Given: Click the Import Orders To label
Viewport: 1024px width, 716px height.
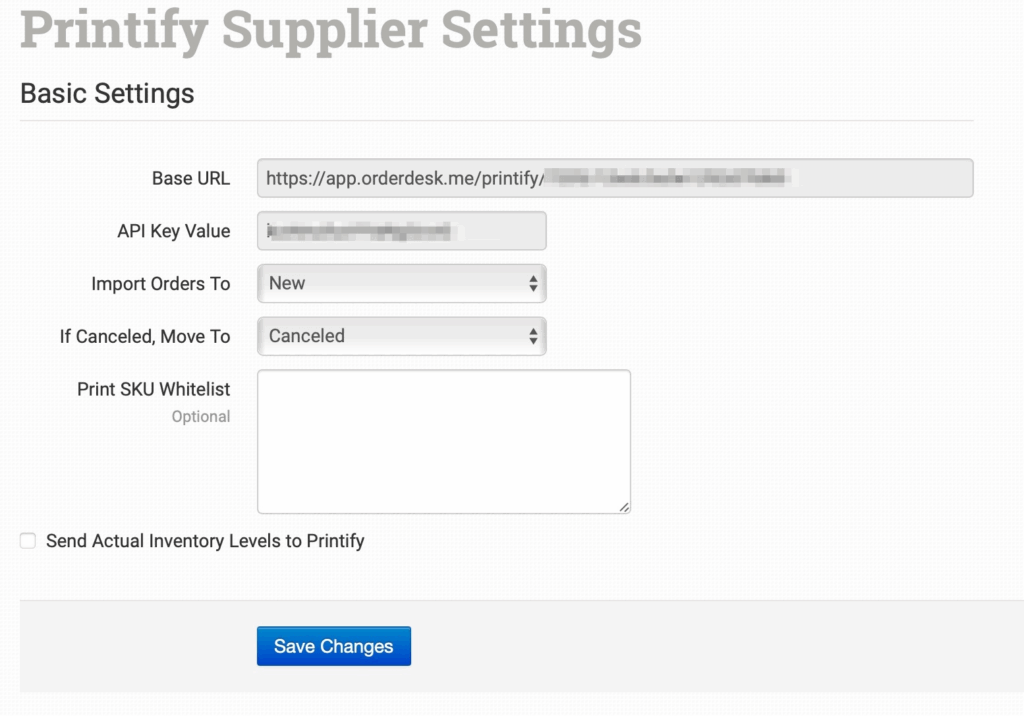Looking at the screenshot, I should tap(160, 284).
